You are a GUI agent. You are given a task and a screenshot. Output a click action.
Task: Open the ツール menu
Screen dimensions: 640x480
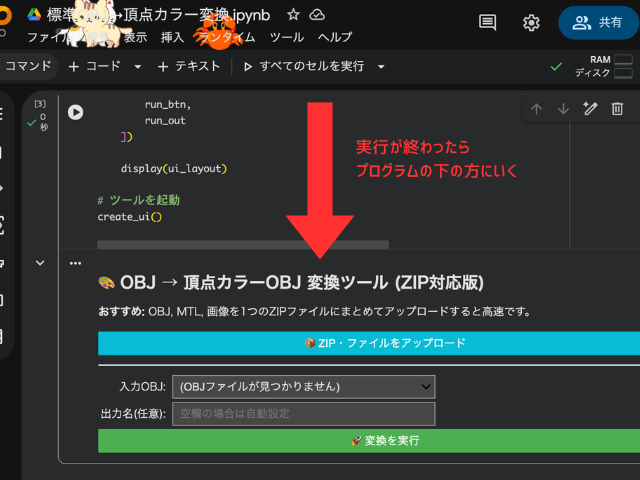(x=287, y=37)
